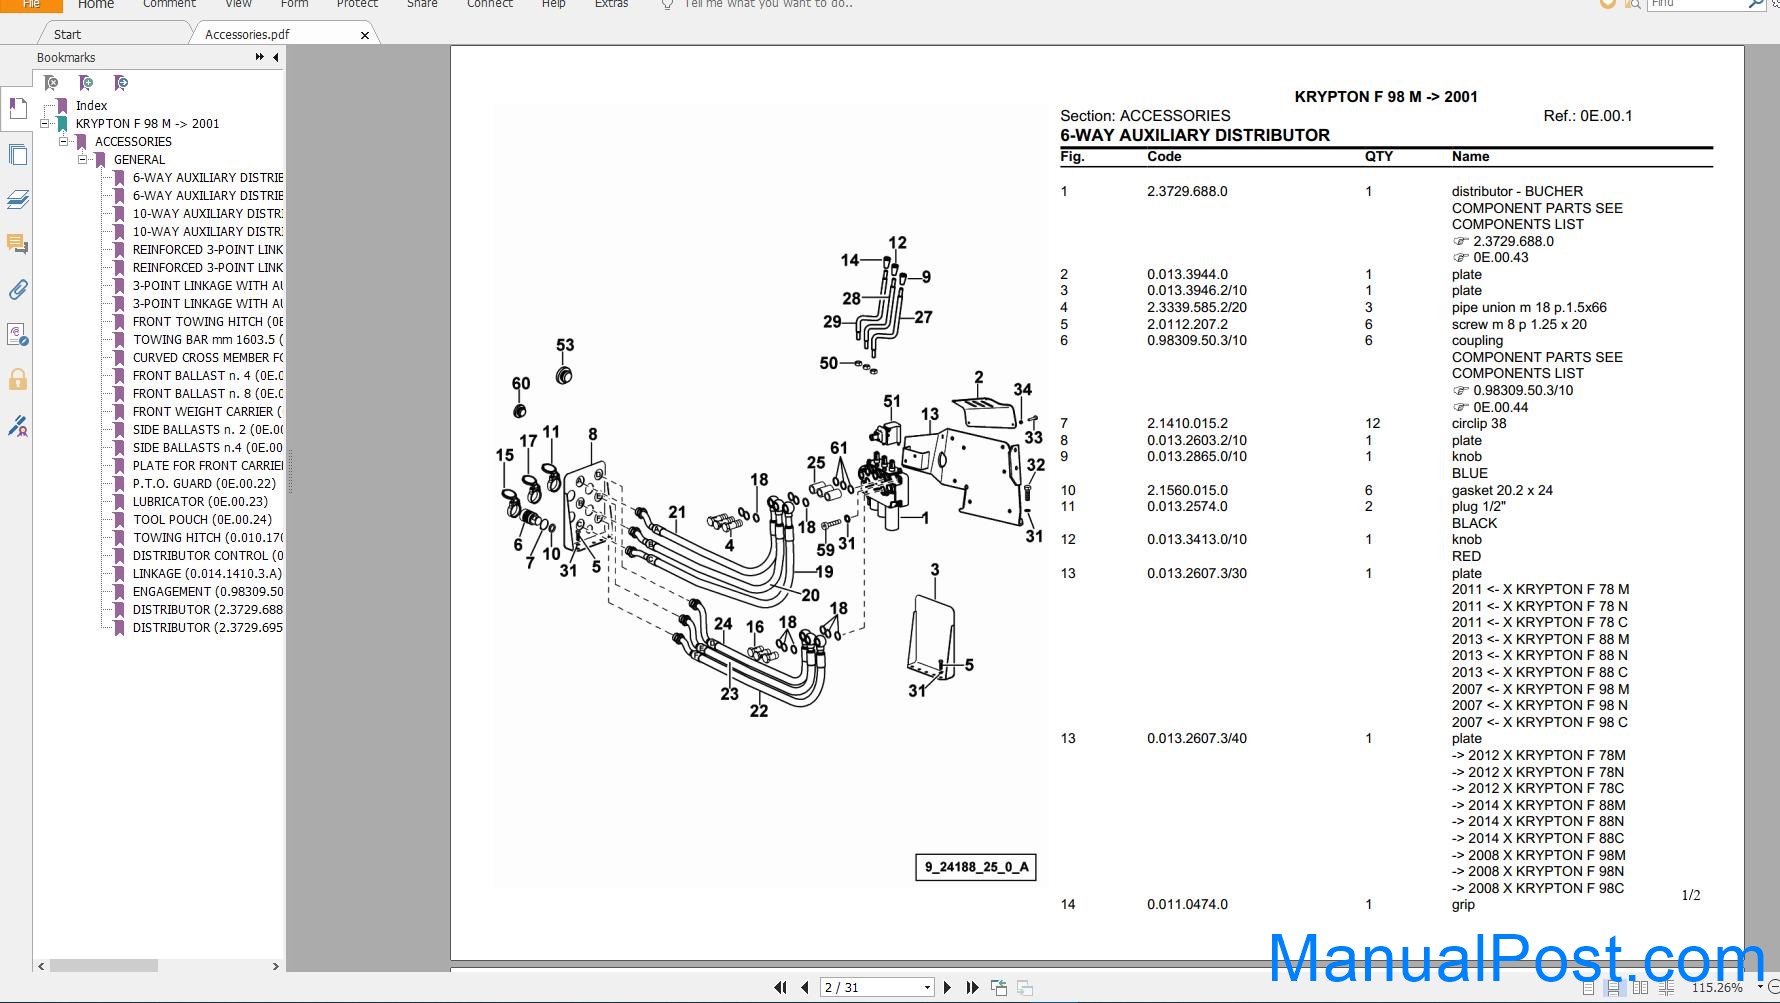This screenshot has width=1780, height=1003.
Task: Open the Security lock panel icon
Action: [x=17, y=380]
